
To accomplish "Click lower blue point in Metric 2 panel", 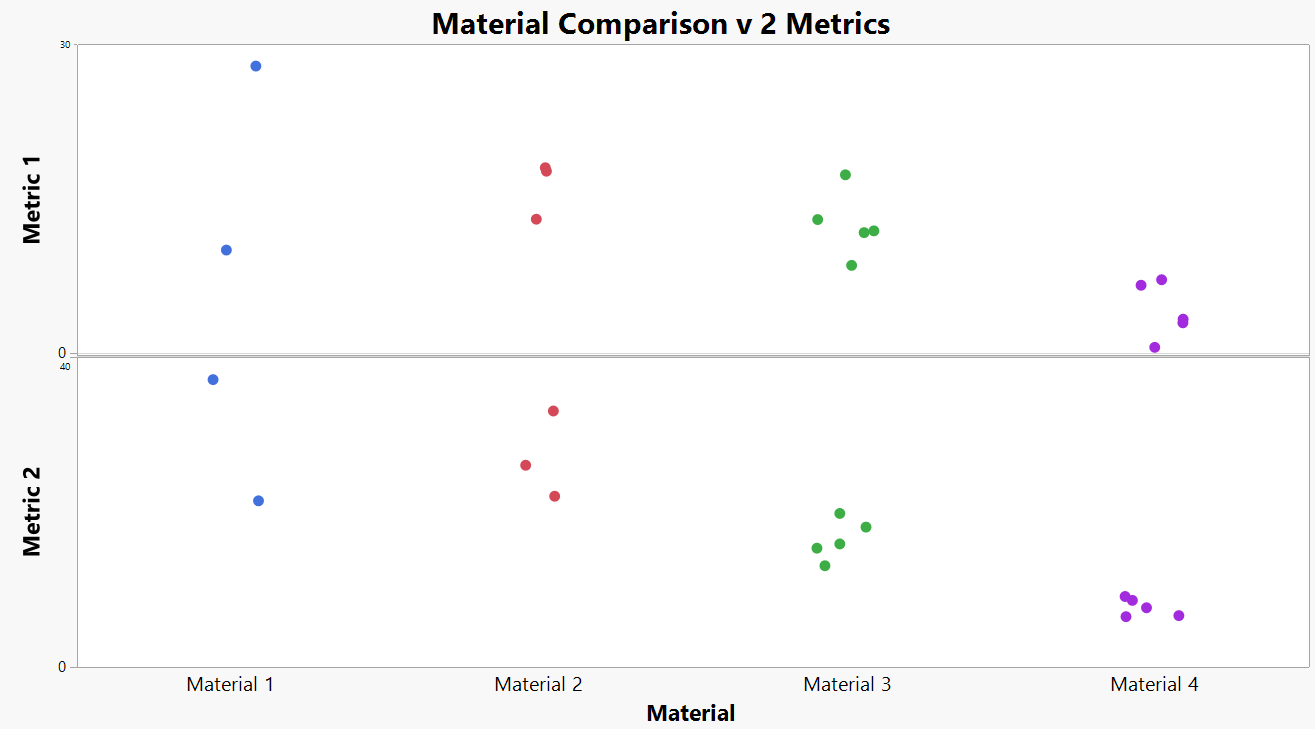I will pyautogui.click(x=258, y=501).
